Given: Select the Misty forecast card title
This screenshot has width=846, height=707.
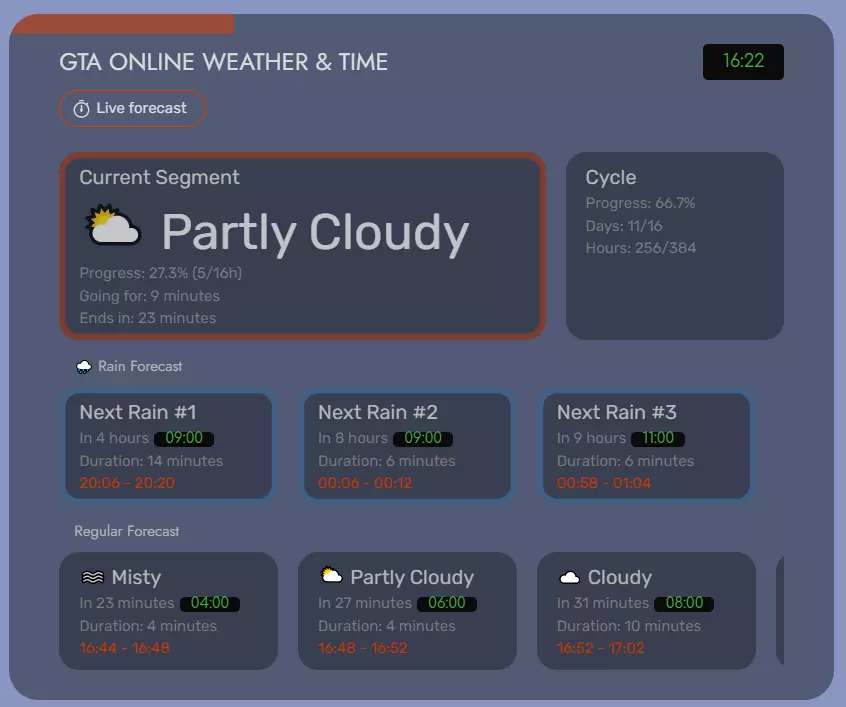Looking at the screenshot, I should 137,577.
